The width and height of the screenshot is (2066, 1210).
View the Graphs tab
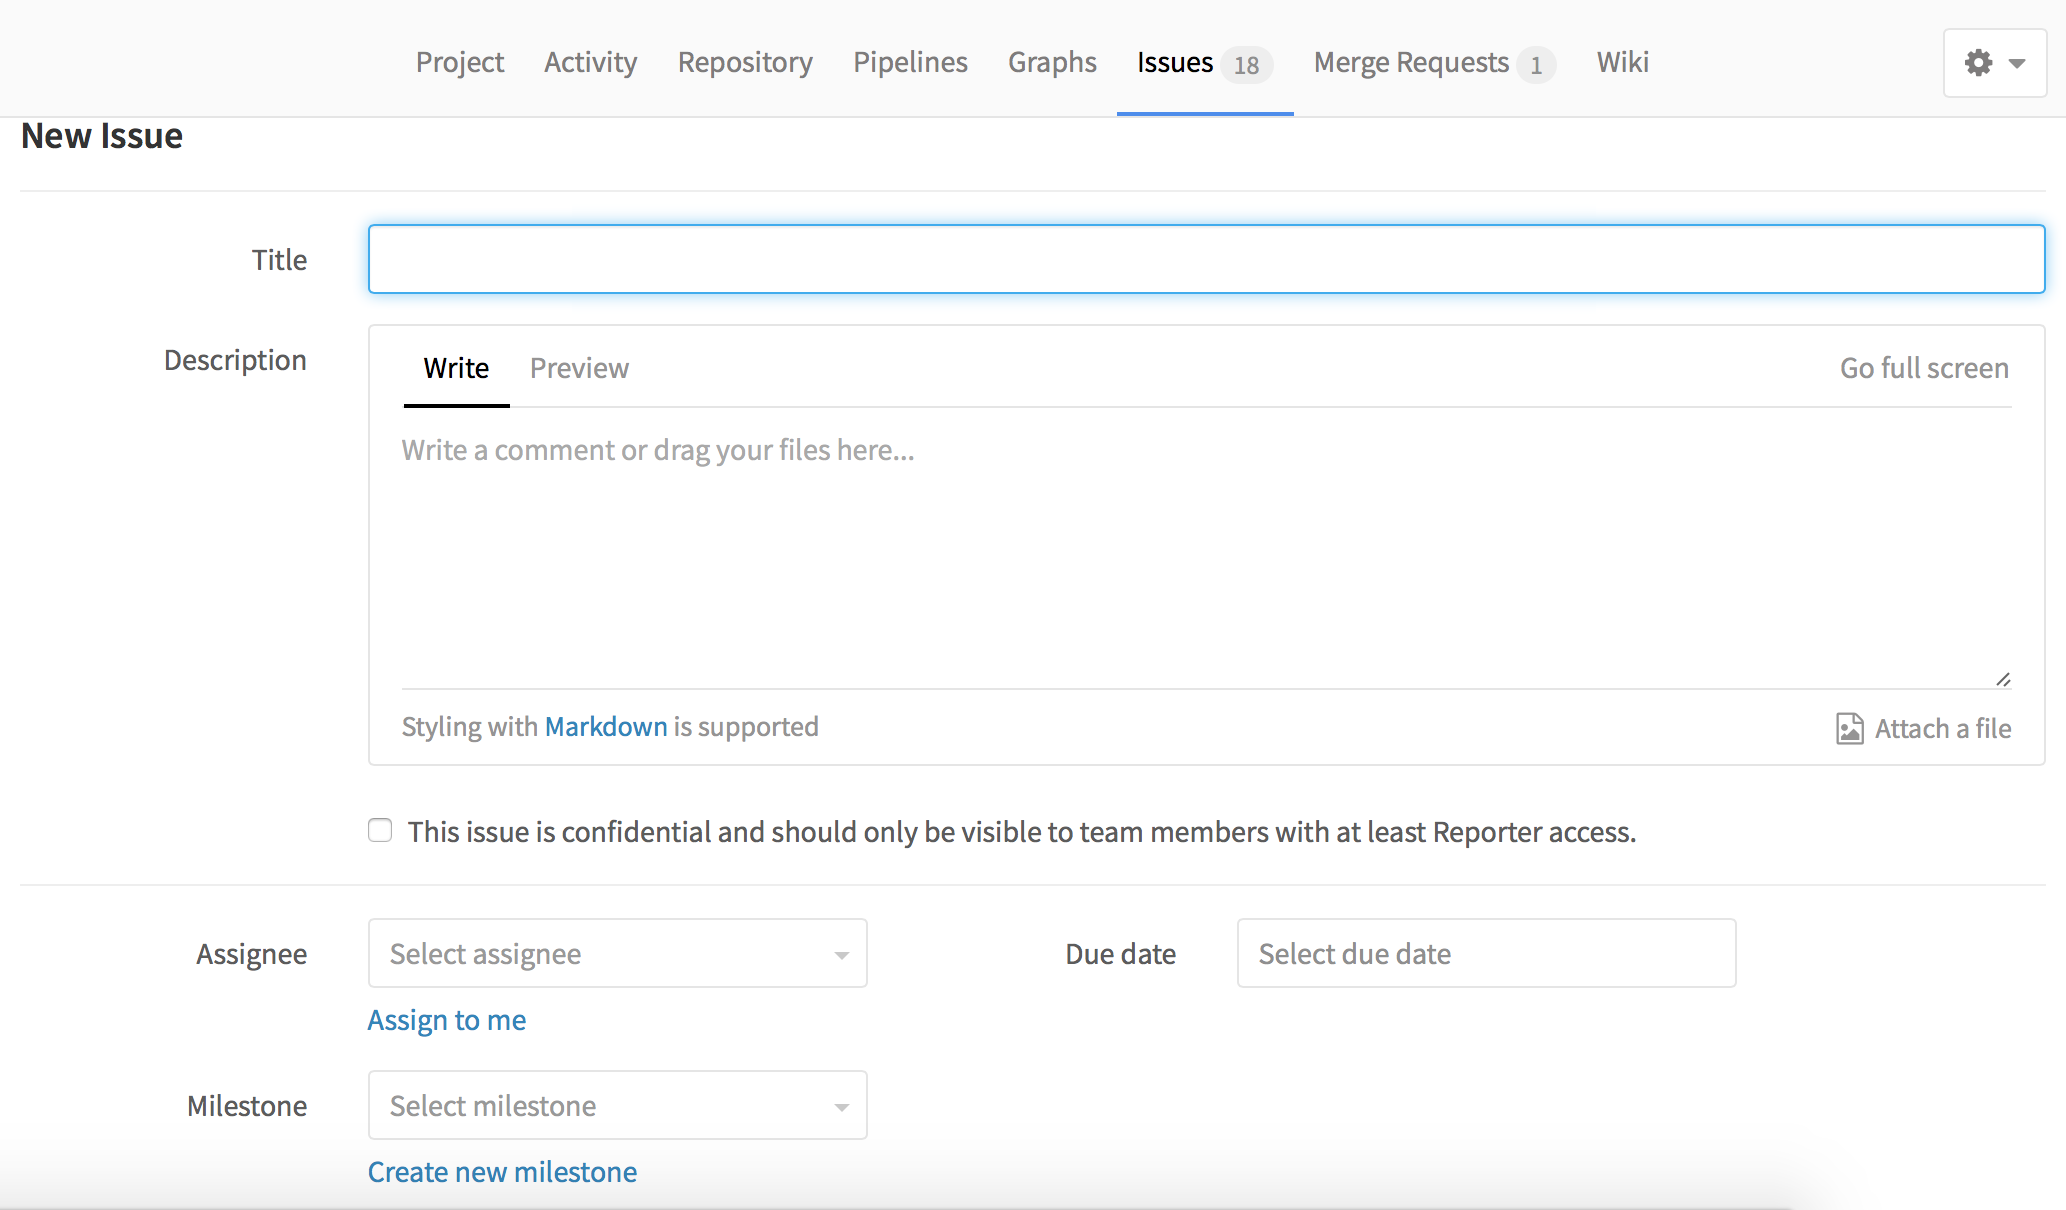click(1052, 62)
